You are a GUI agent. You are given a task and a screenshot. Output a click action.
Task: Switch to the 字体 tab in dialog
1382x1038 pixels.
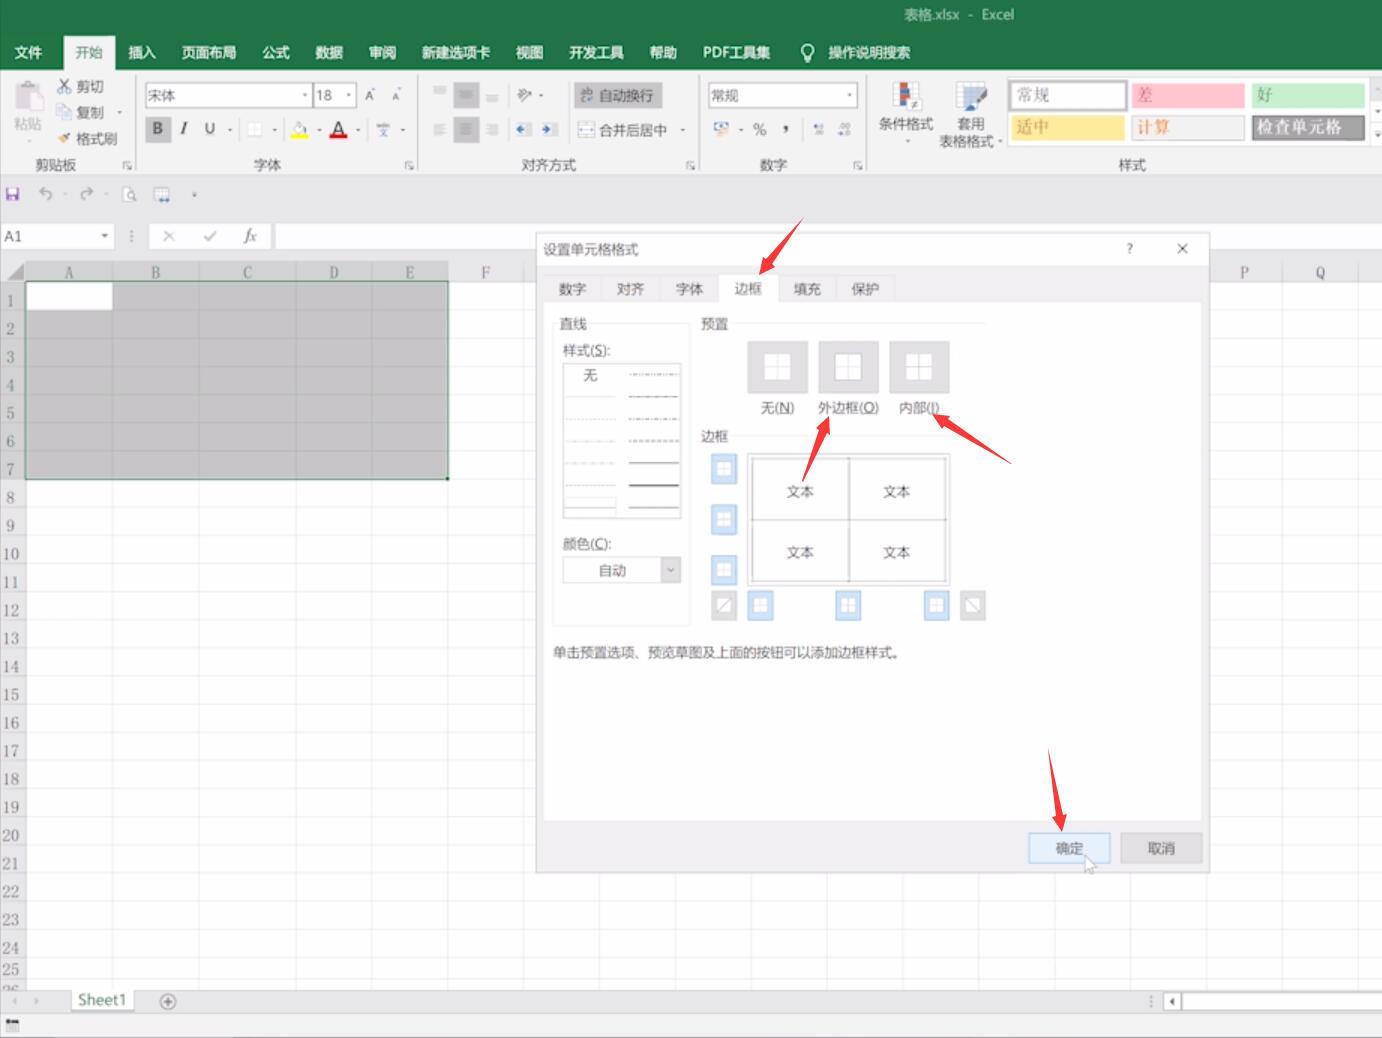[689, 289]
